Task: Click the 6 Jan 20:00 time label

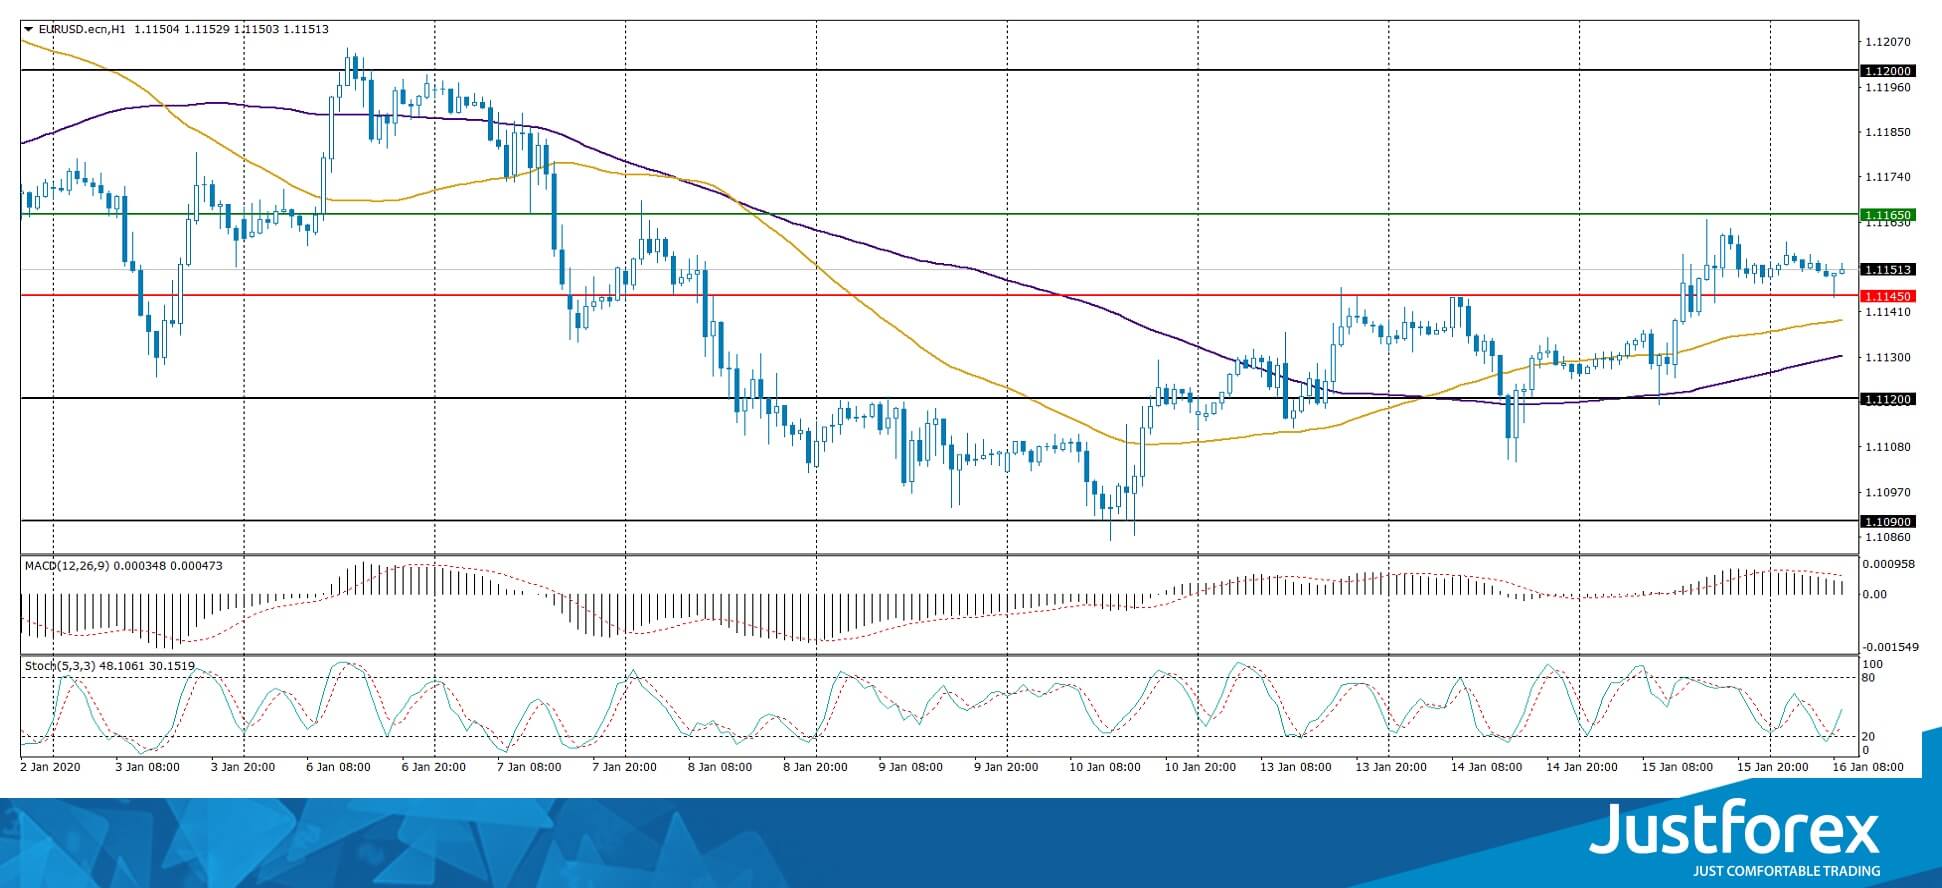Action: point(435,768)
